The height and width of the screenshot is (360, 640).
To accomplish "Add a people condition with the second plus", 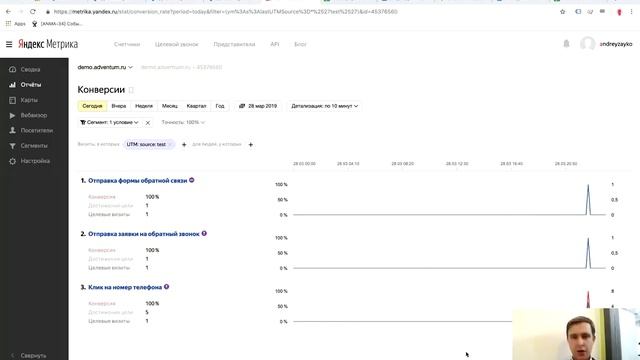I will [251, 144].
